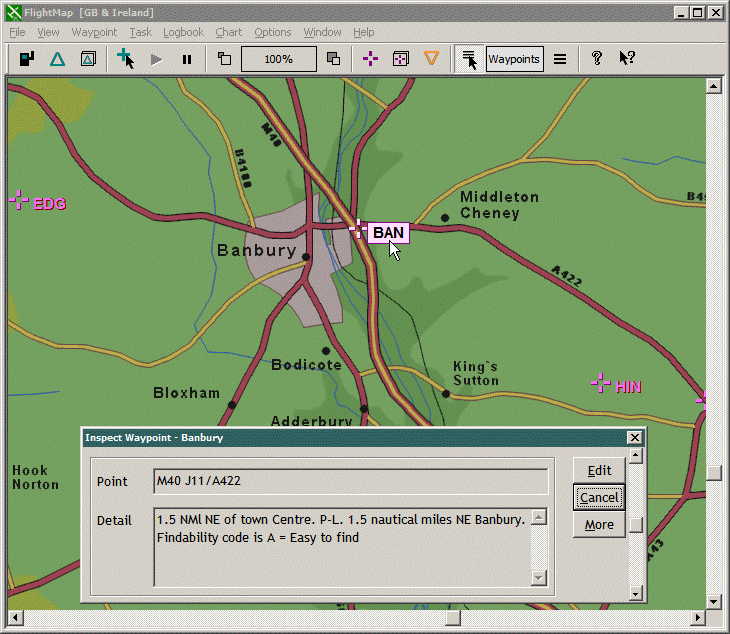Viewport: 730px width, 634px height.
Task: Open the Chart menu
Action: [229, 32]
